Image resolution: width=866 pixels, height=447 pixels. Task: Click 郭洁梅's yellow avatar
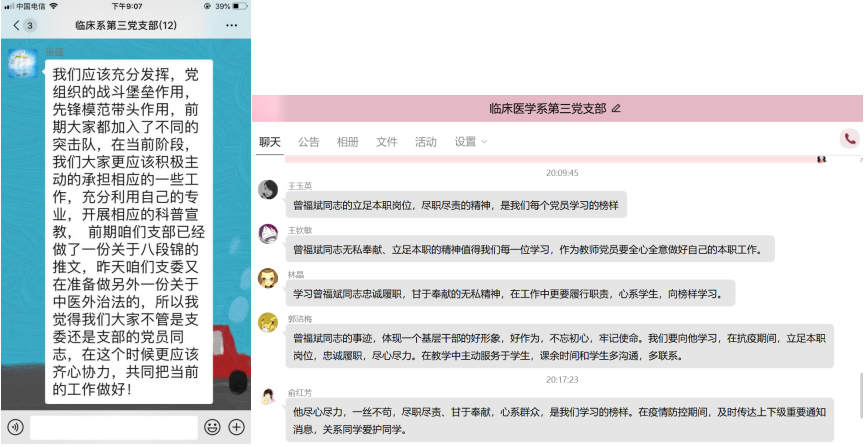(268, 322)
